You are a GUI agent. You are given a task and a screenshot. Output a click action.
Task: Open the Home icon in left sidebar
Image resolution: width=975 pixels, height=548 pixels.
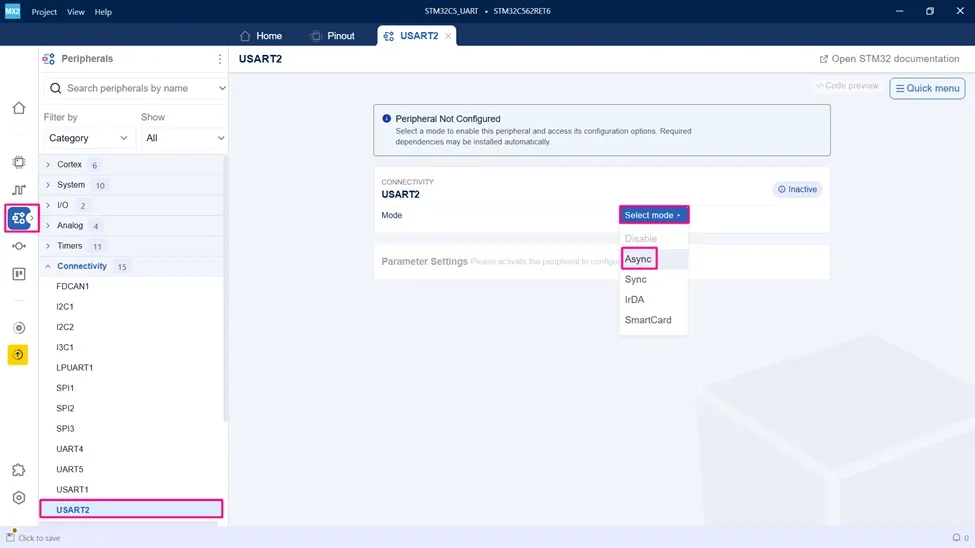(19, 108)
